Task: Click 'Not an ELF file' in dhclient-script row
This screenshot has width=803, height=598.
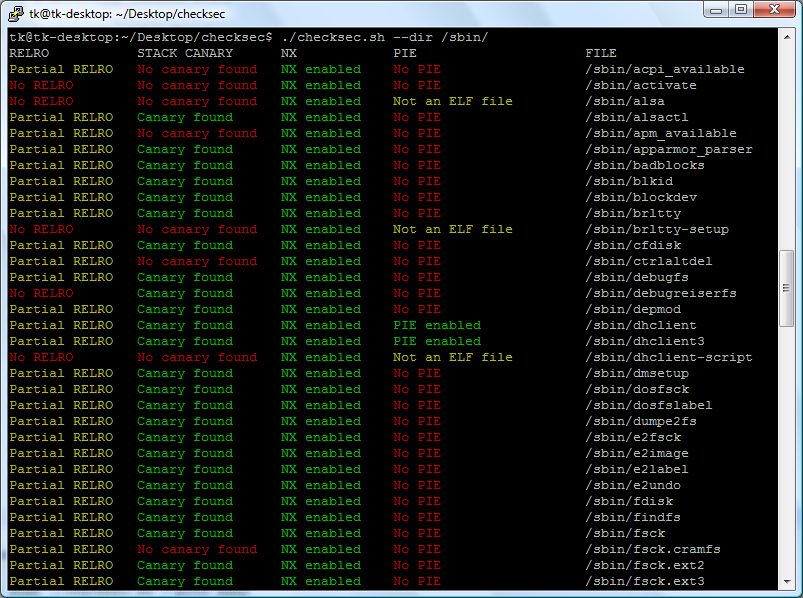Action: (453, 357)
